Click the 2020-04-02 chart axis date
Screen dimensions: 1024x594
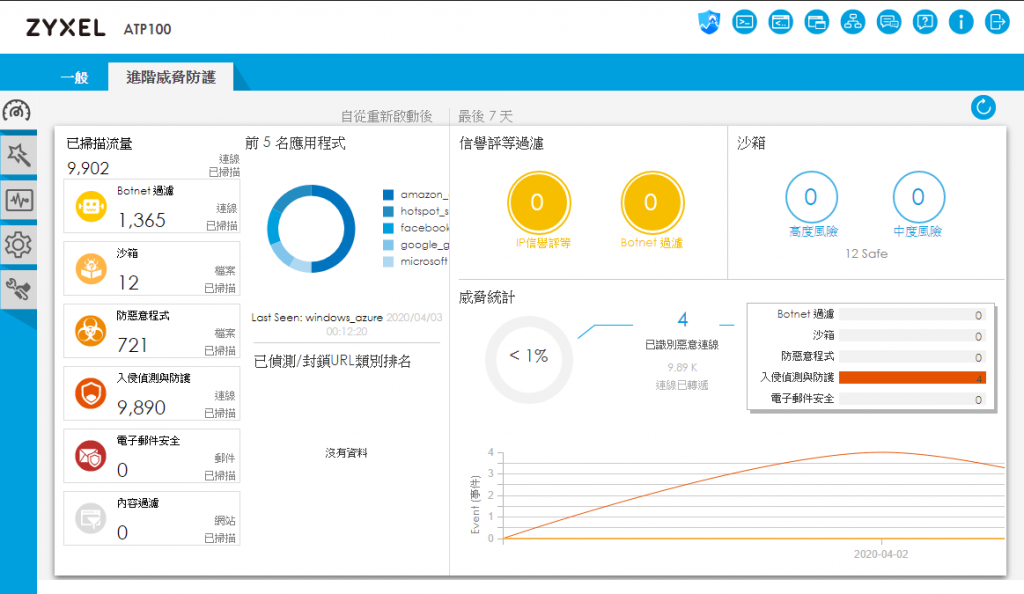tap(880, 554)
